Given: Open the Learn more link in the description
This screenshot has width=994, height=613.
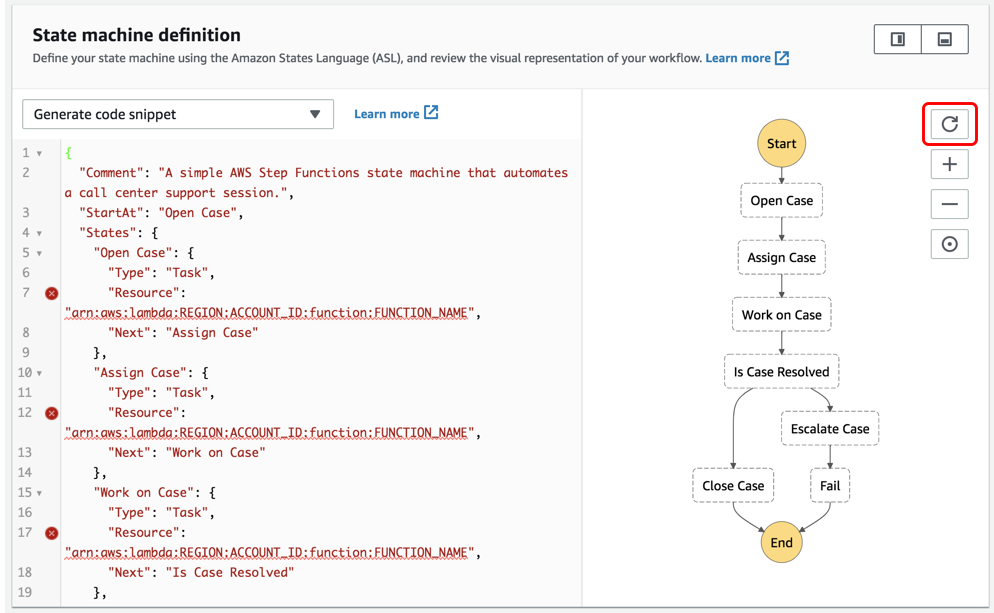Looking at the screenshot, I should 746,58.
